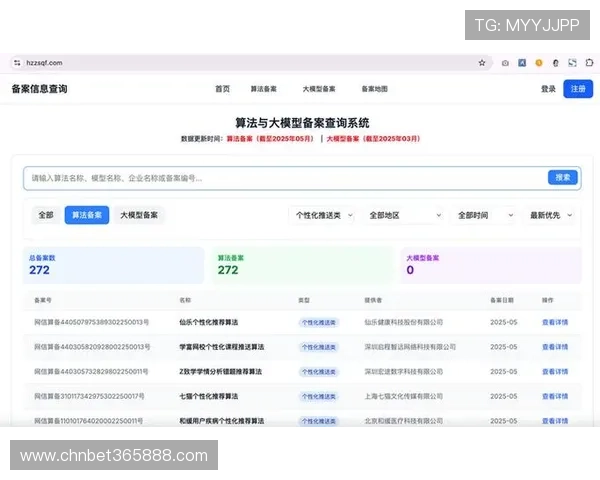Click the green 算法备案 272 stat card
Image resolution: width=600 pixels, height=480 pixels.
tap(302, 265)
